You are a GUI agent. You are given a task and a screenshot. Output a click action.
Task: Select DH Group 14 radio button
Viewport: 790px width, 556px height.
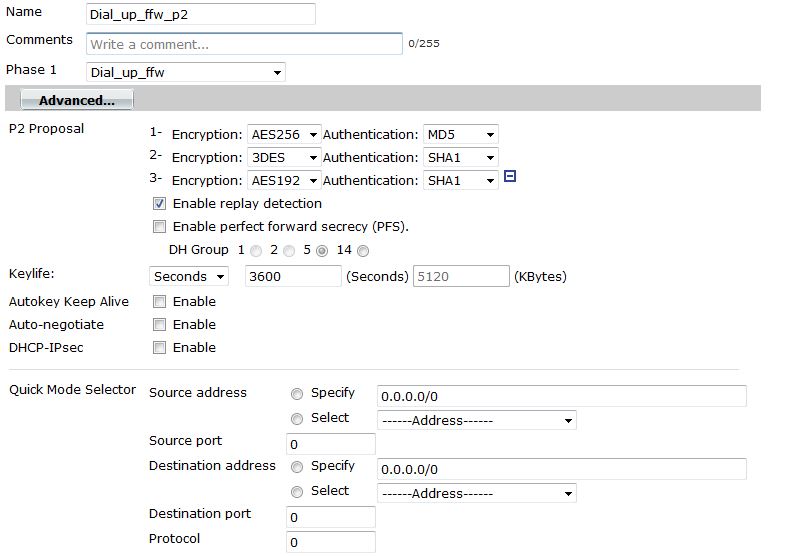click(363, 251)
